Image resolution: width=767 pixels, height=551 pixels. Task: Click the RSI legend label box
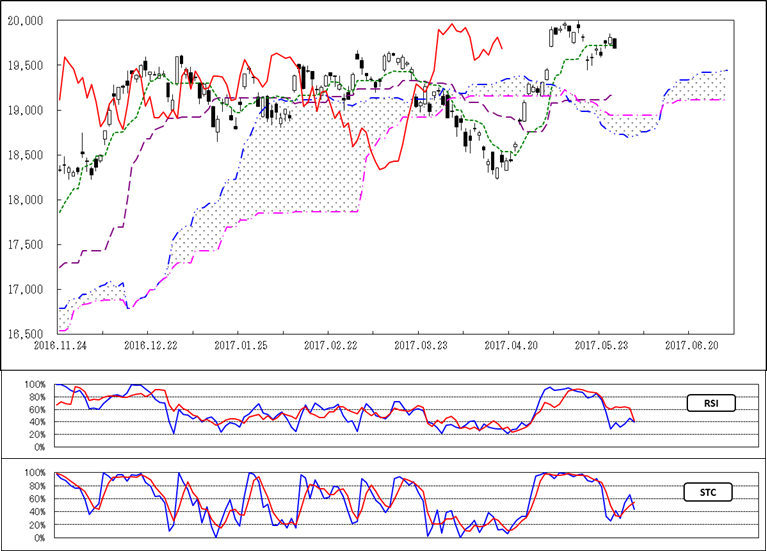tap(712, 404)
